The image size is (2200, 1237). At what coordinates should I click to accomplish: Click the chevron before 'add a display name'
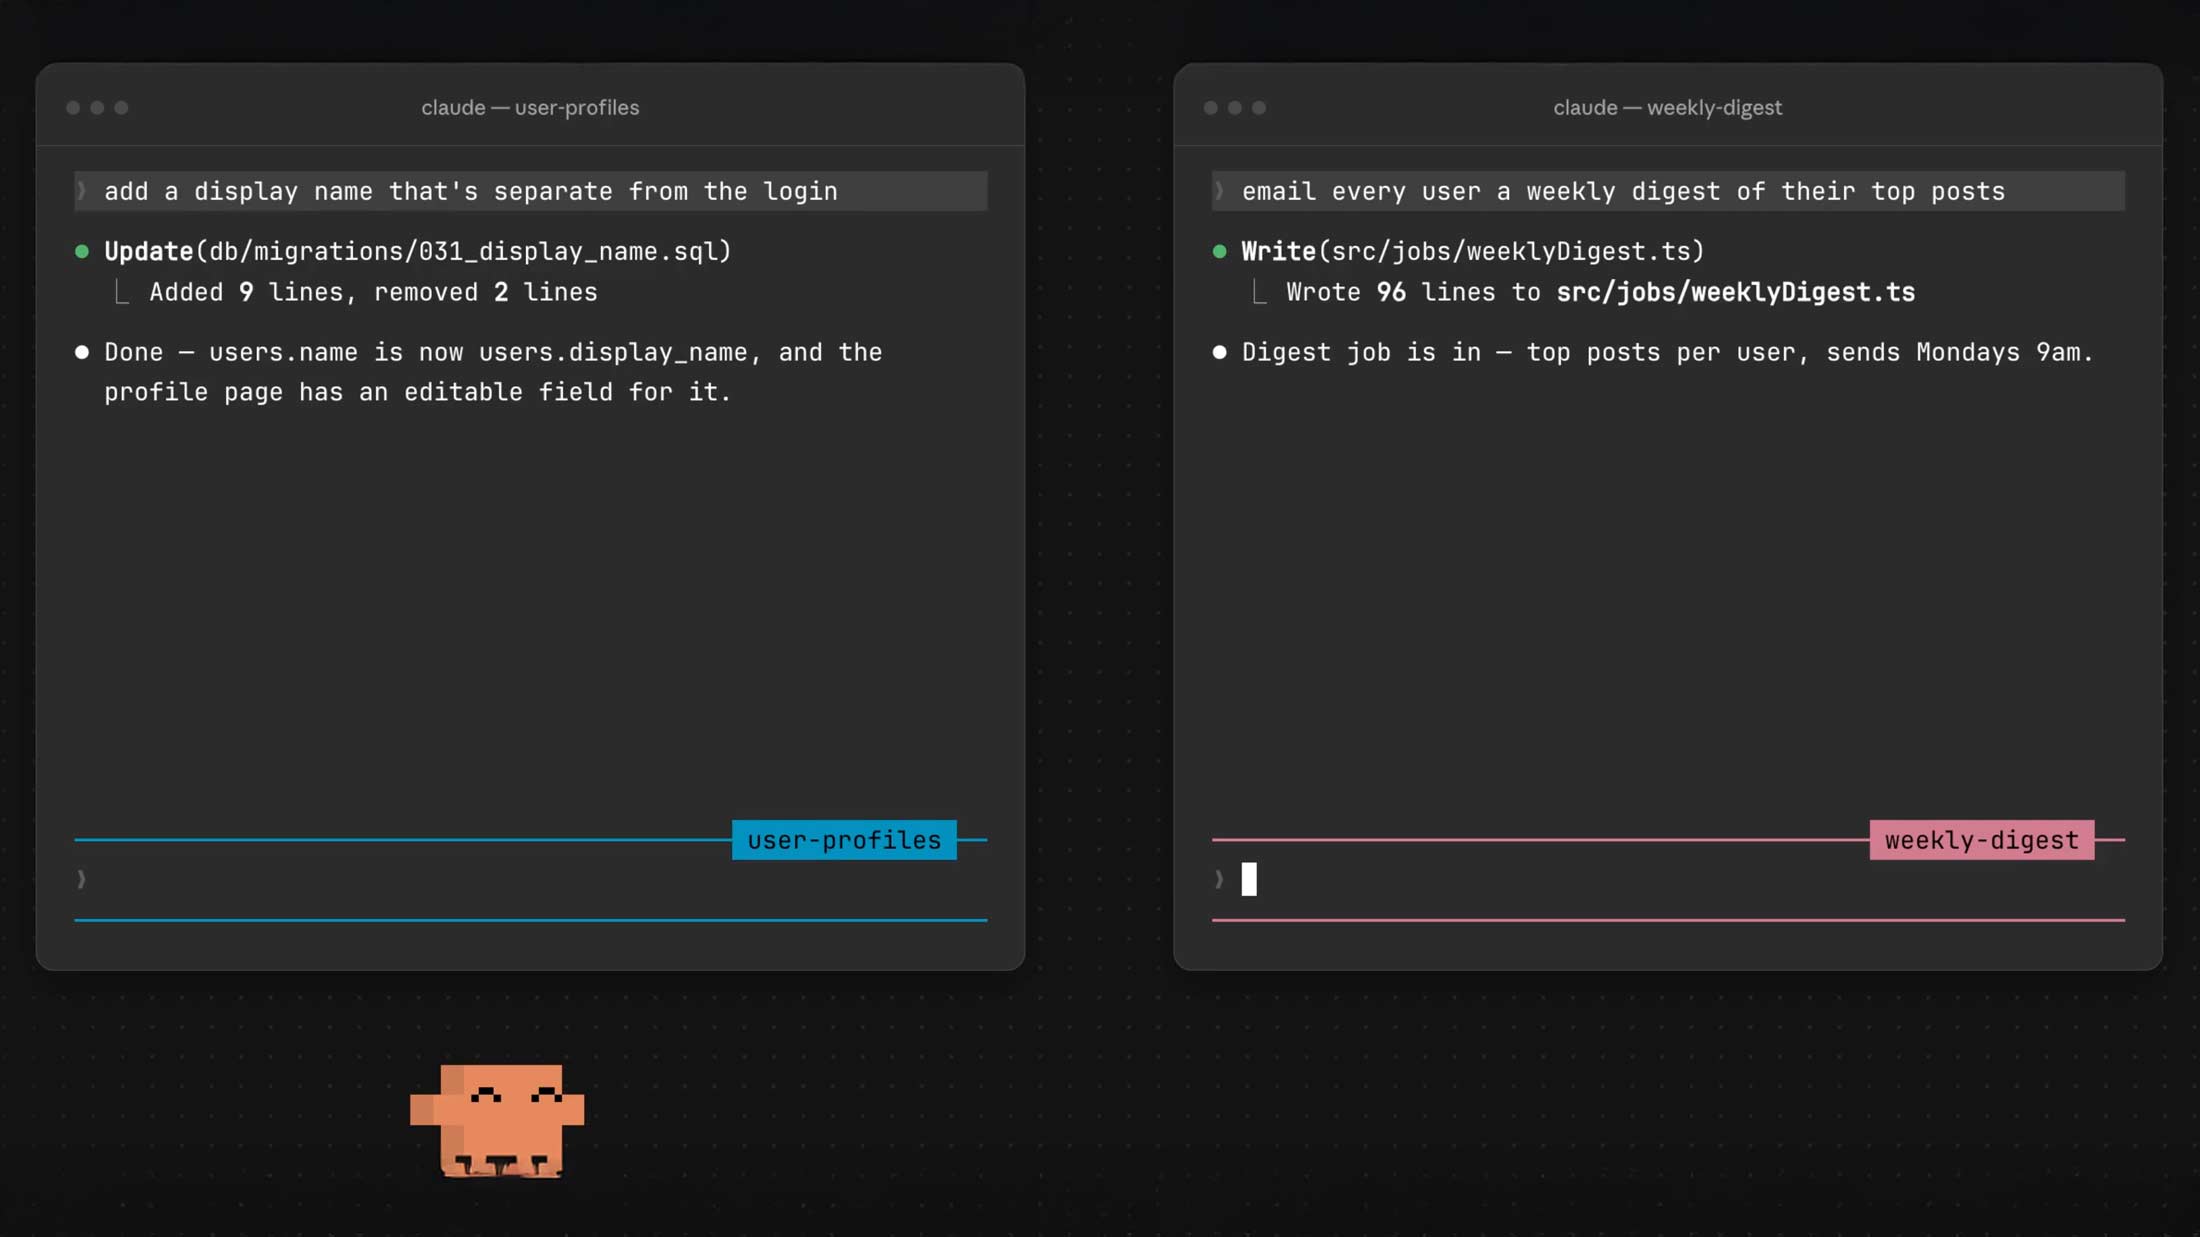coord(82,191)
